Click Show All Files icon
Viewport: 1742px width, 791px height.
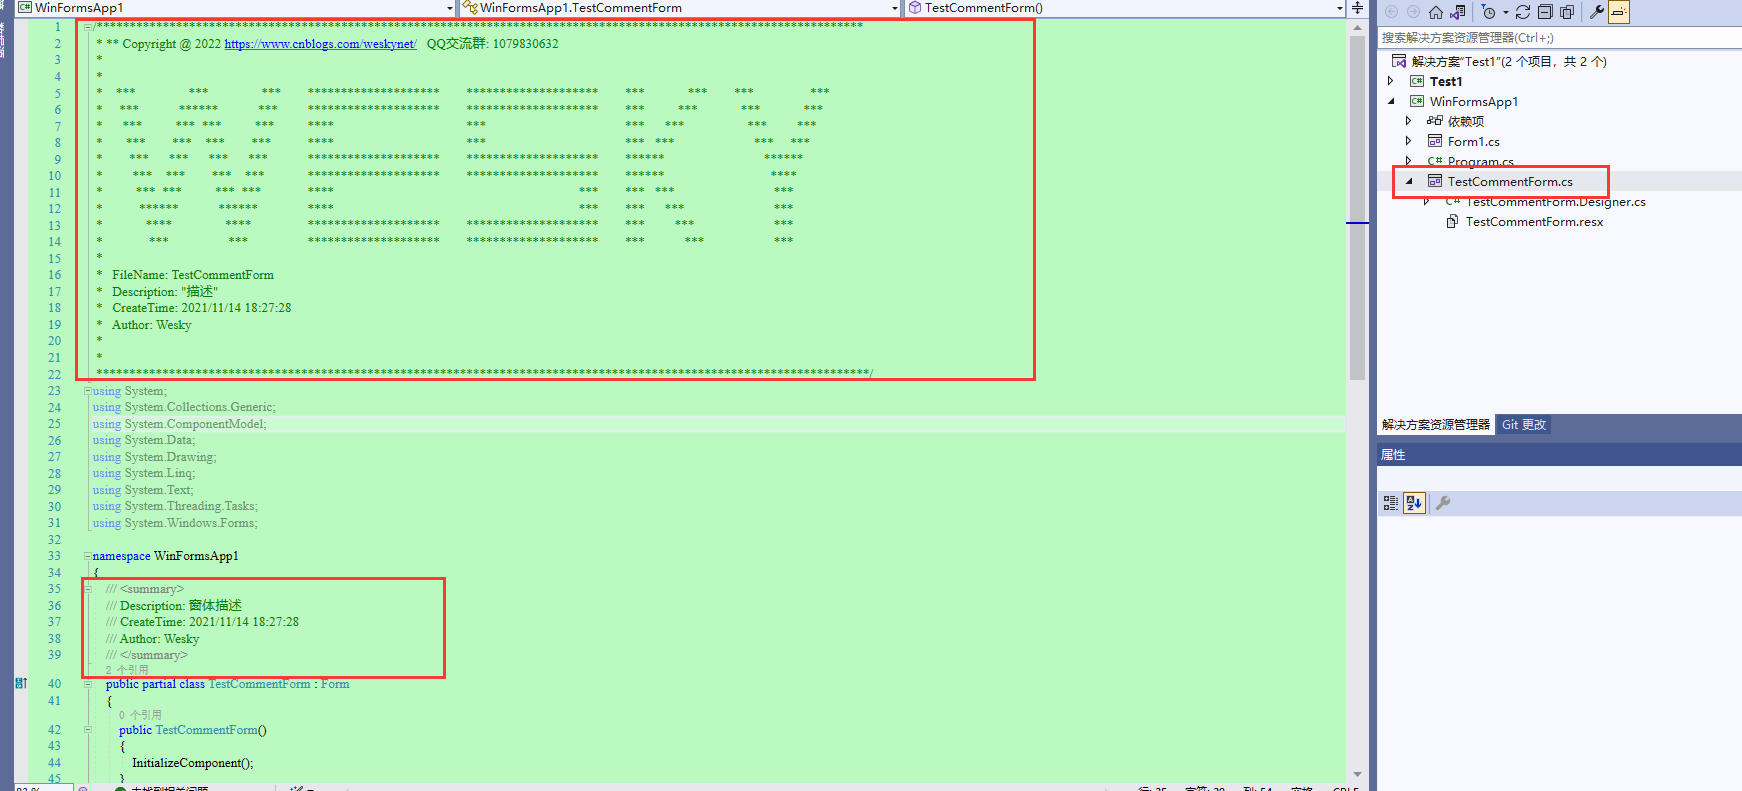(1567, 12)
